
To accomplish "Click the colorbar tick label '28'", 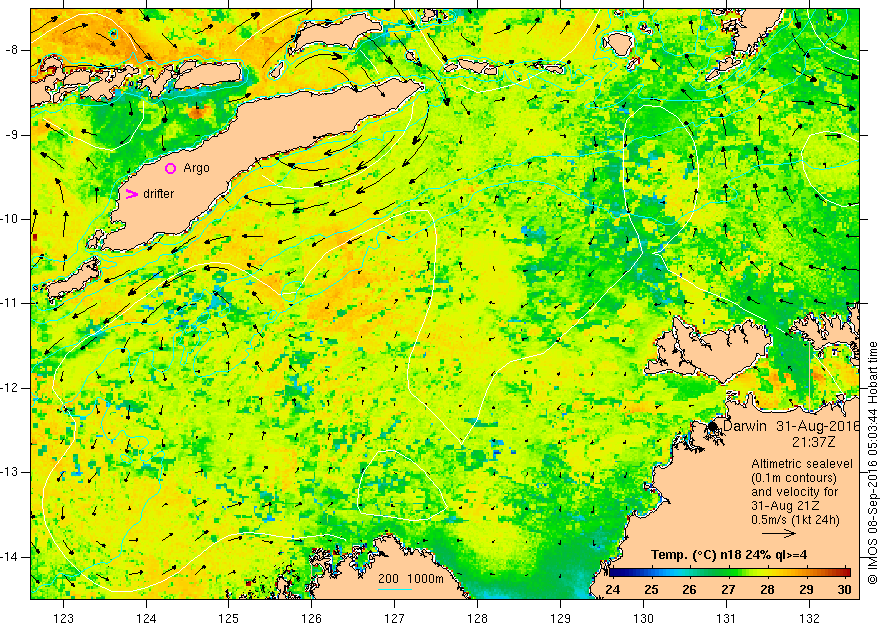I will pyautogui.click(x=767, y=590).
